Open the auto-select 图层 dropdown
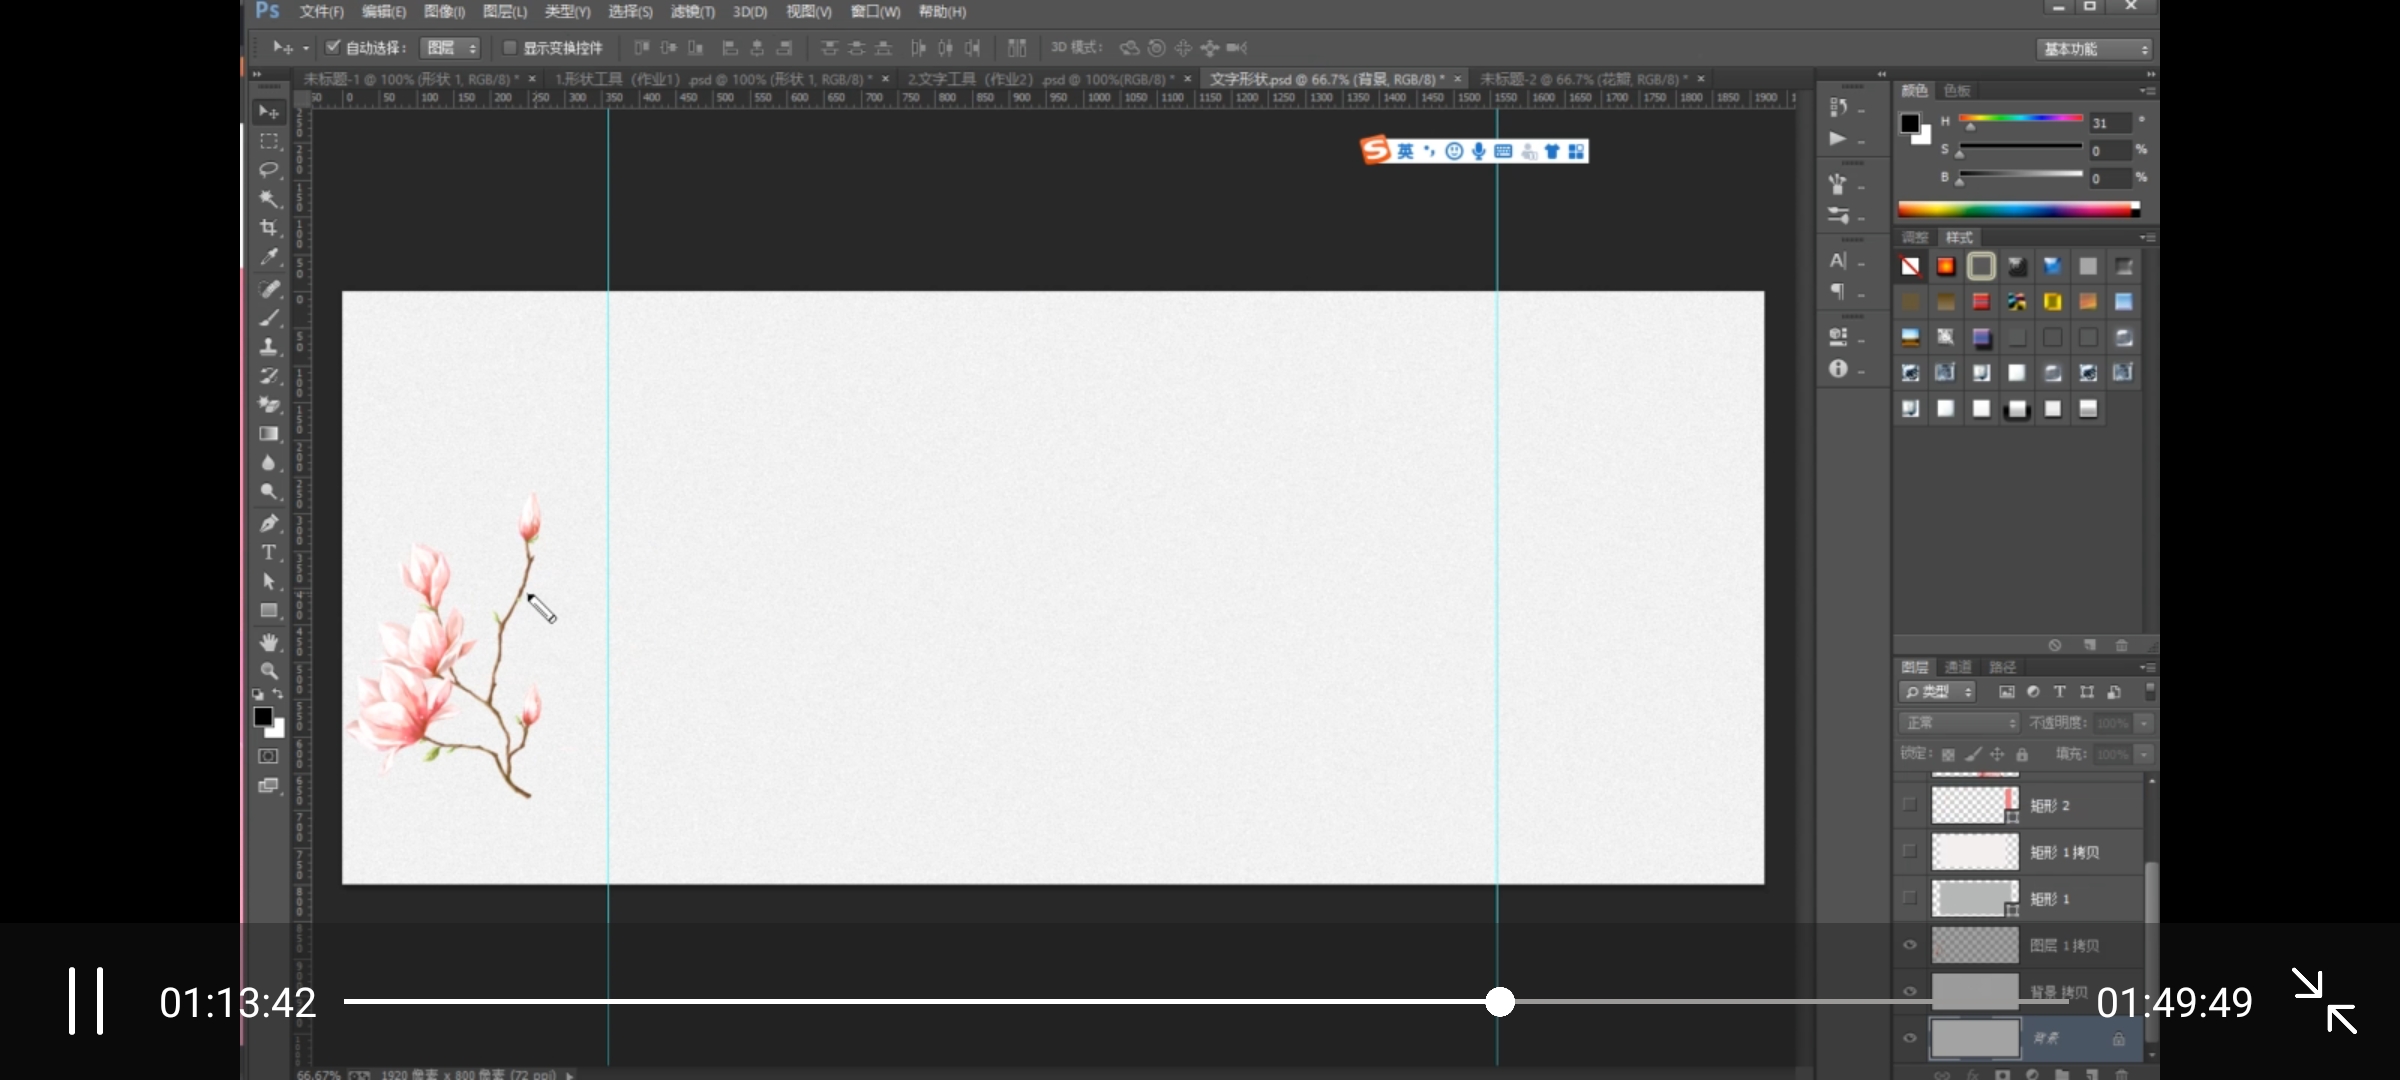Screen dimensions: 2400x1080 point(451,48)
